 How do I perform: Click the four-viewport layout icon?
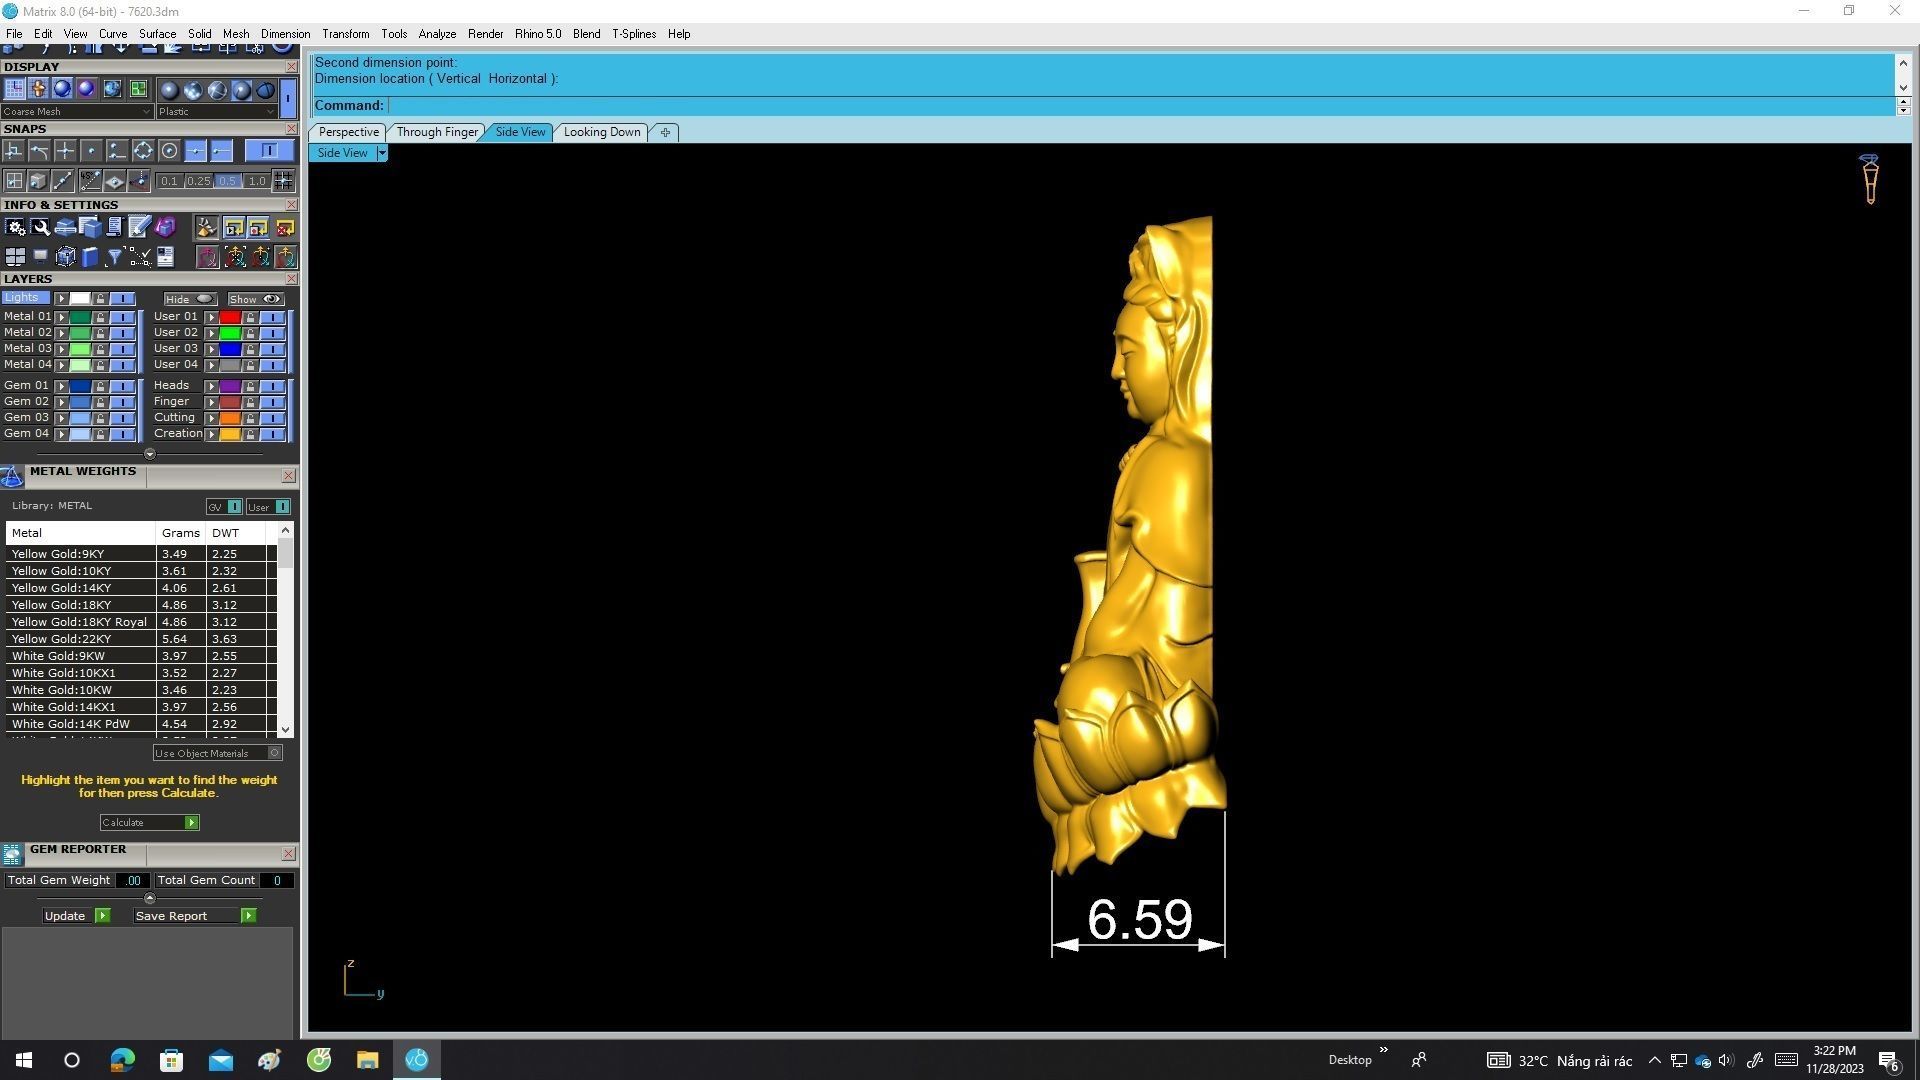click(15, 257)
